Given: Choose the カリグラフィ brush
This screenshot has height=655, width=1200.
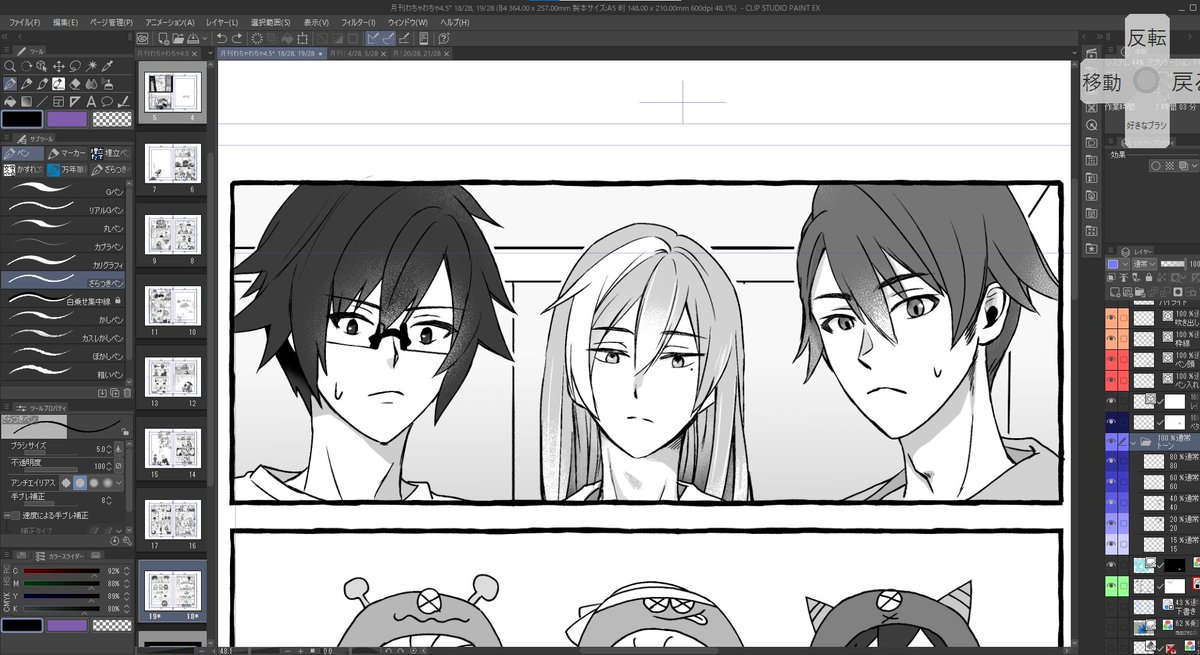Looking at the screenshot, I should 66,264.
